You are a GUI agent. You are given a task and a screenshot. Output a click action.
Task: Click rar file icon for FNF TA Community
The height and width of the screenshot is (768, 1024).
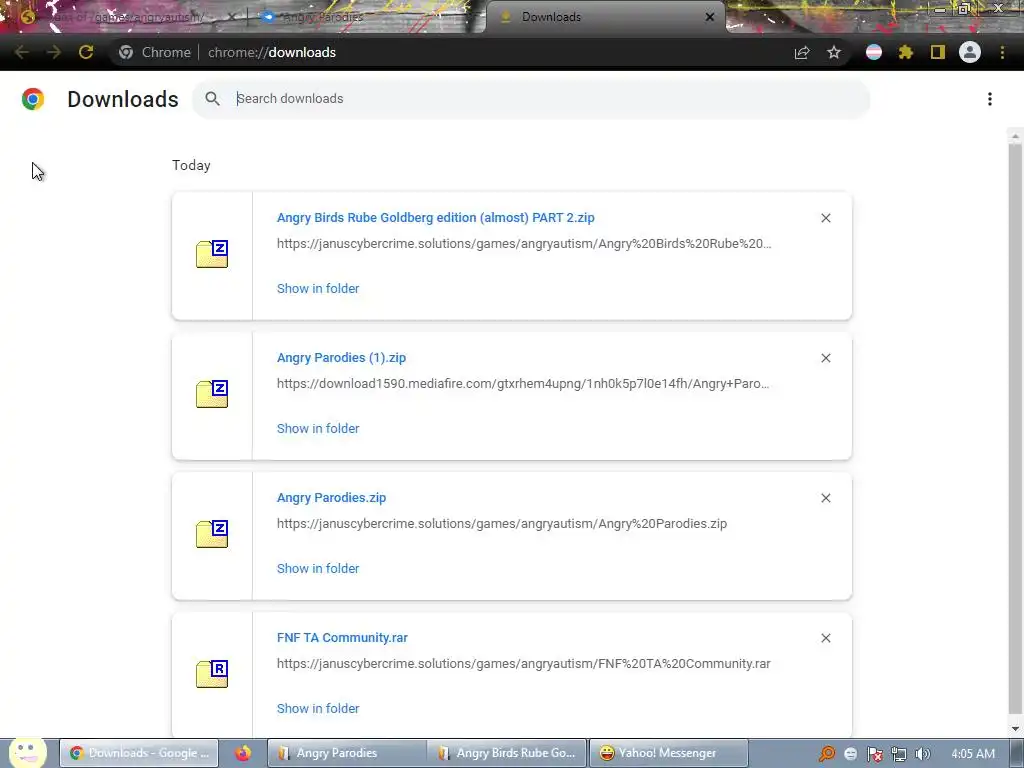click(x=212, y=674)
